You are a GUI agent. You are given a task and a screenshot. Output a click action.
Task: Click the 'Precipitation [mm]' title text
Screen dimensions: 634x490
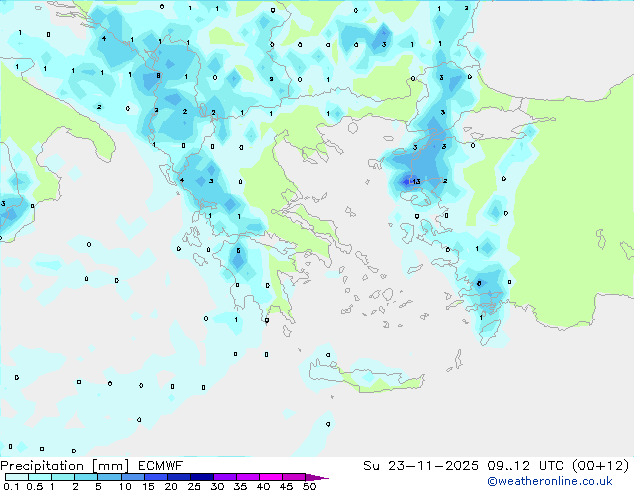[x=65, y=466]
